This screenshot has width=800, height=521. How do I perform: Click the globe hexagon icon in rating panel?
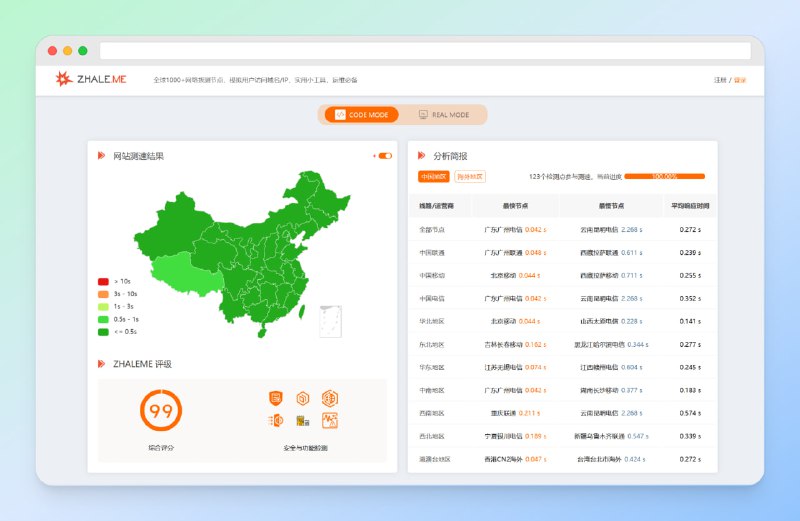point(328,398)
